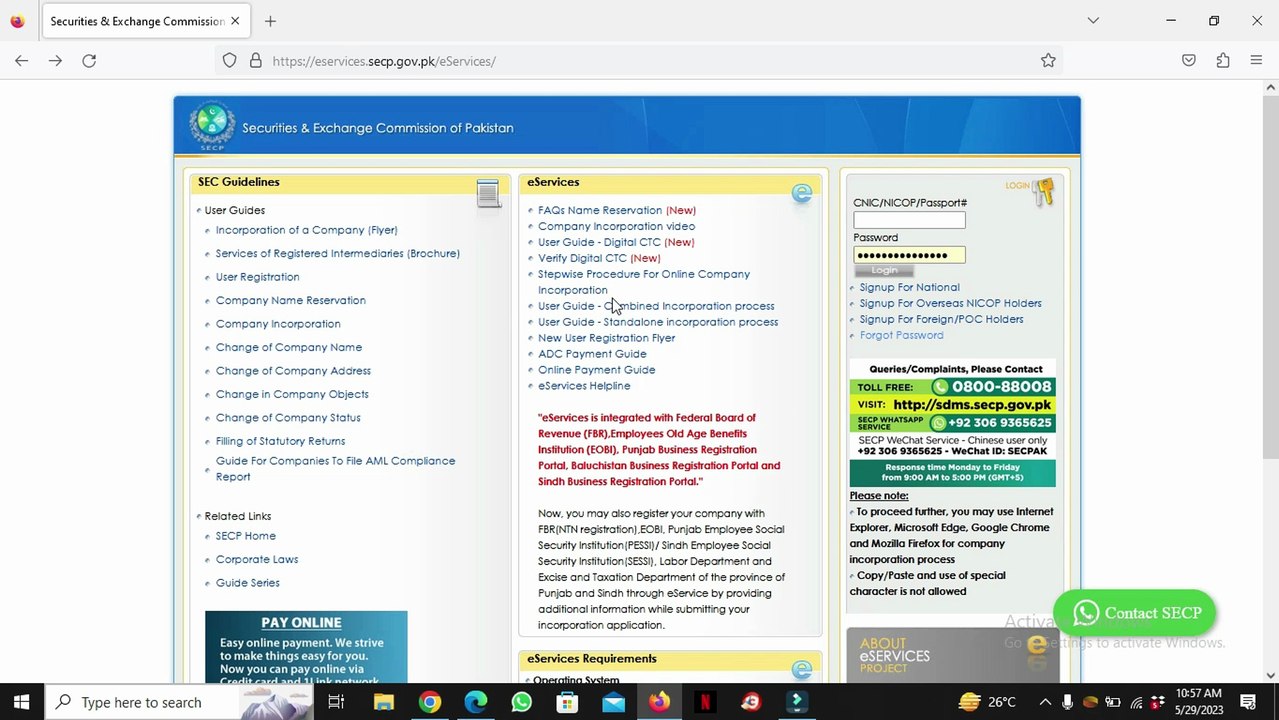Viewport: 1279px width, 720px height.
Task: Open Guide For Companies To File AML Compliance Report
Action: click(335, 469)
